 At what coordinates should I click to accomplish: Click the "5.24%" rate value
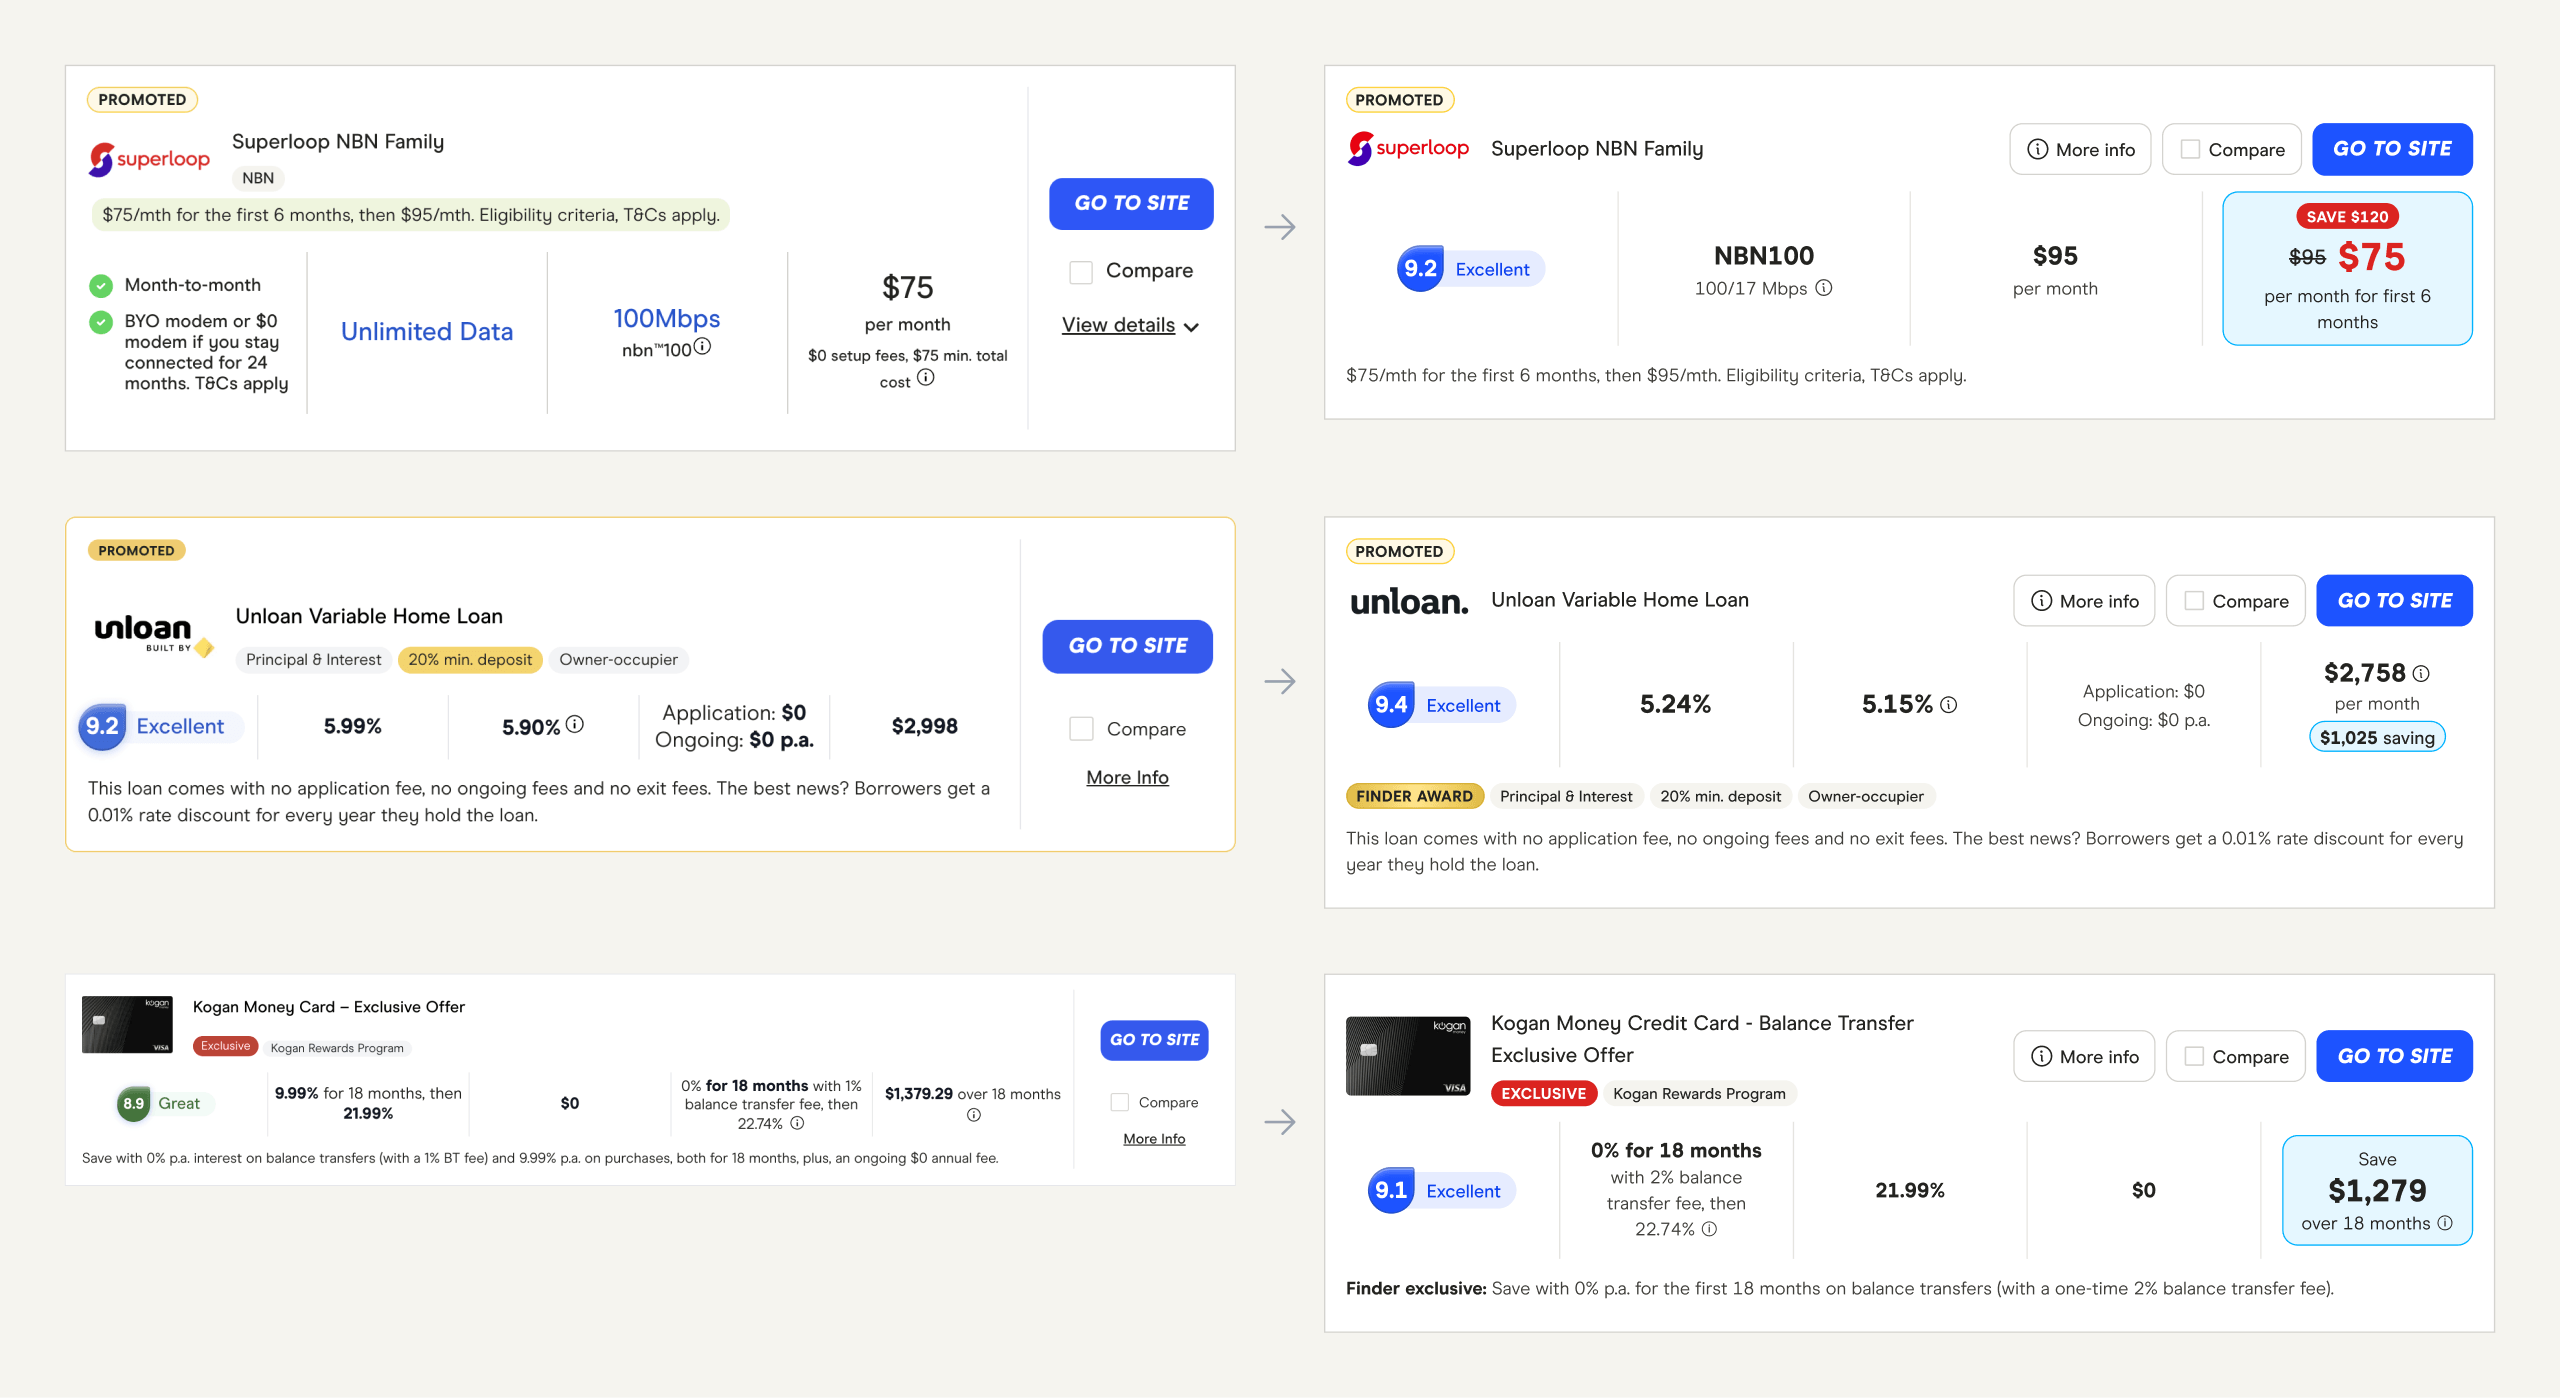1675,705
